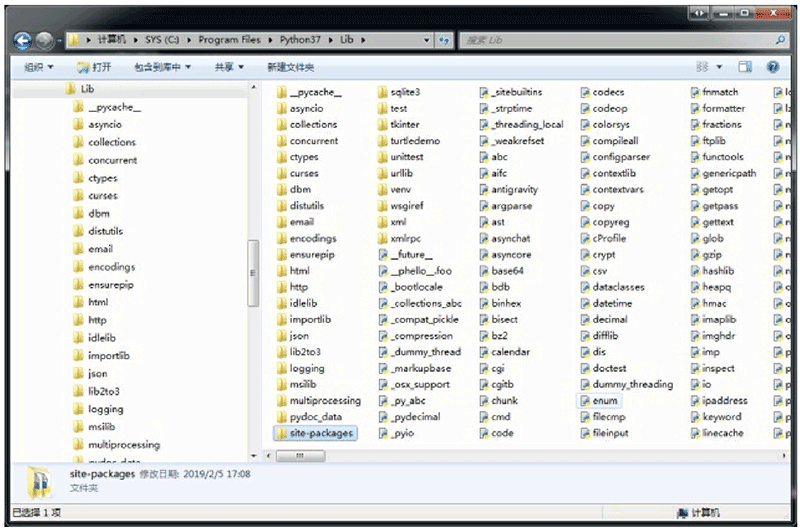This screenshot has width=800, height=528.
Task: Select the asyncio folder icon in tree
Action: 79,124
